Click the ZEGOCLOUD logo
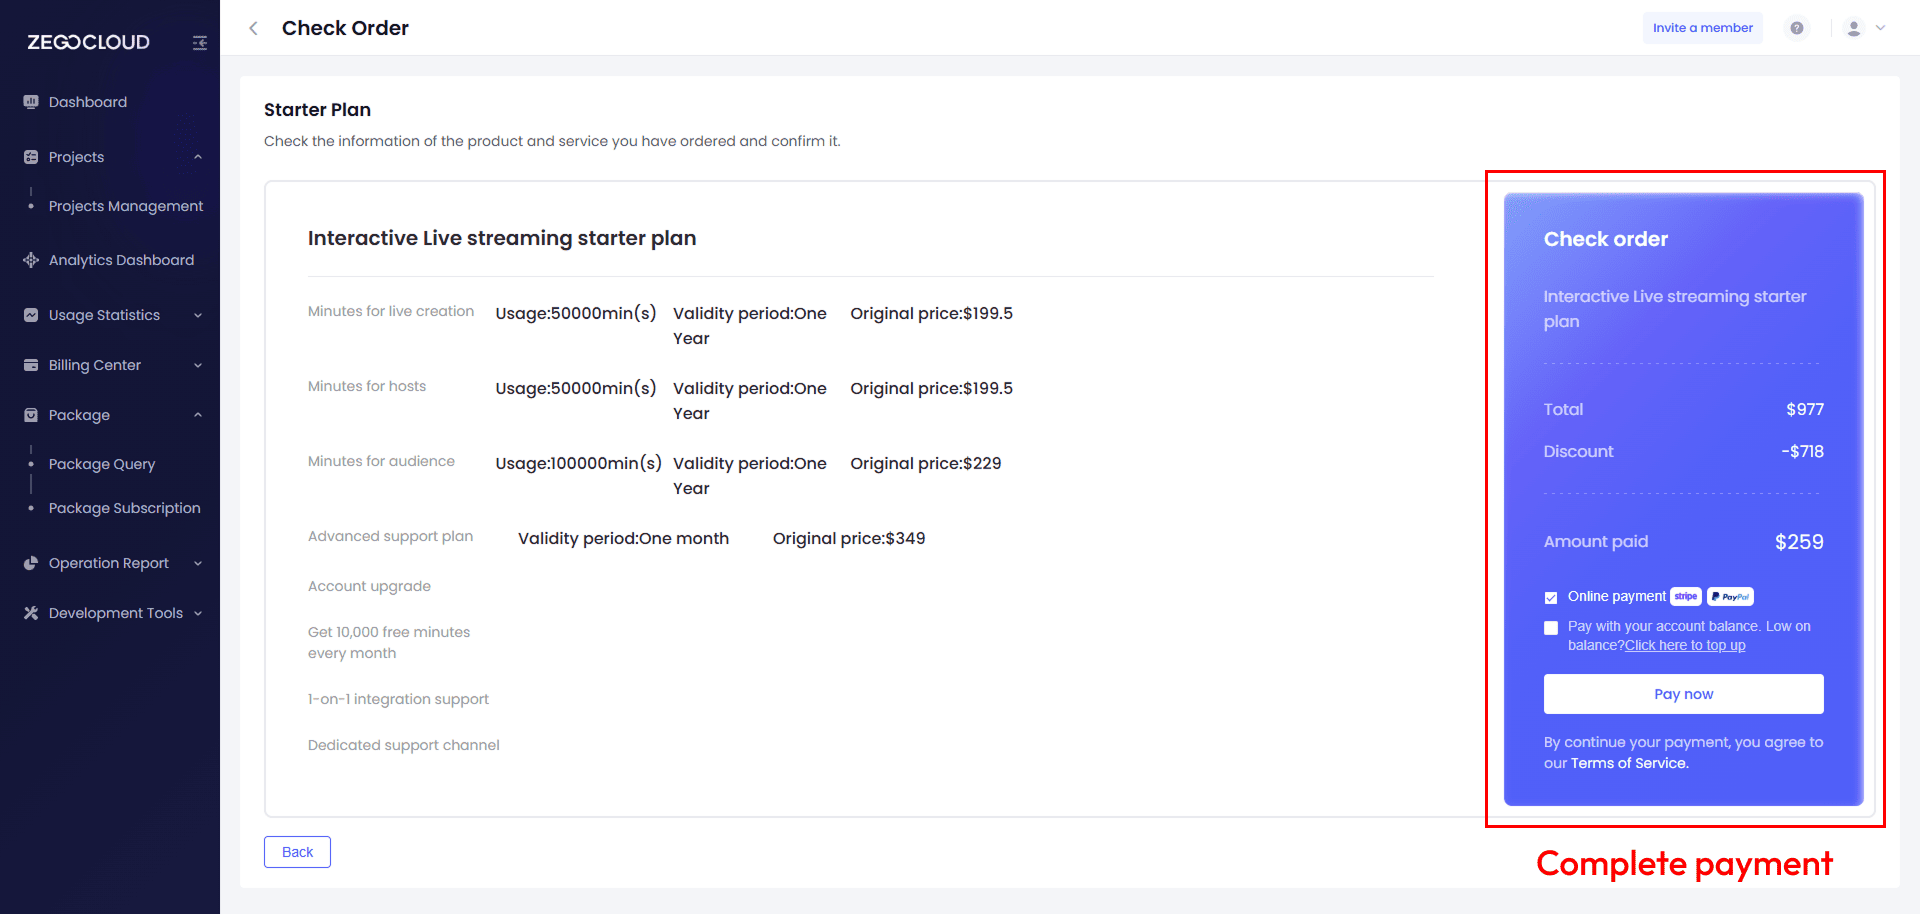Screen dimensions: 1920x914 click(89, 42)
